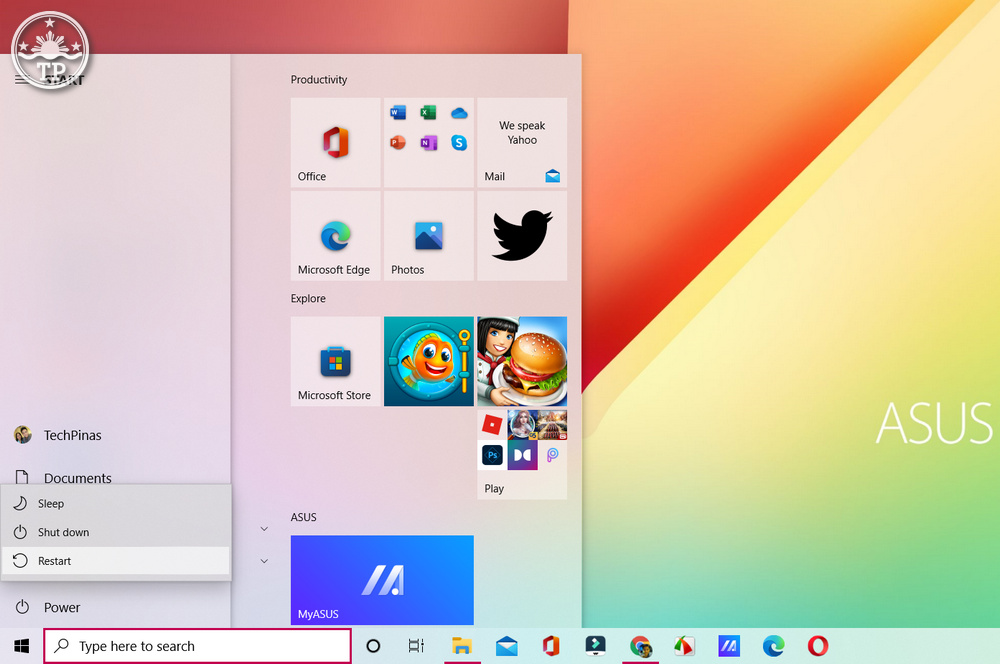This screenshot has width=1000, height=664.
Task: Launch Excel from the Office apps folder tile
Action: click(x=429, y=113)
